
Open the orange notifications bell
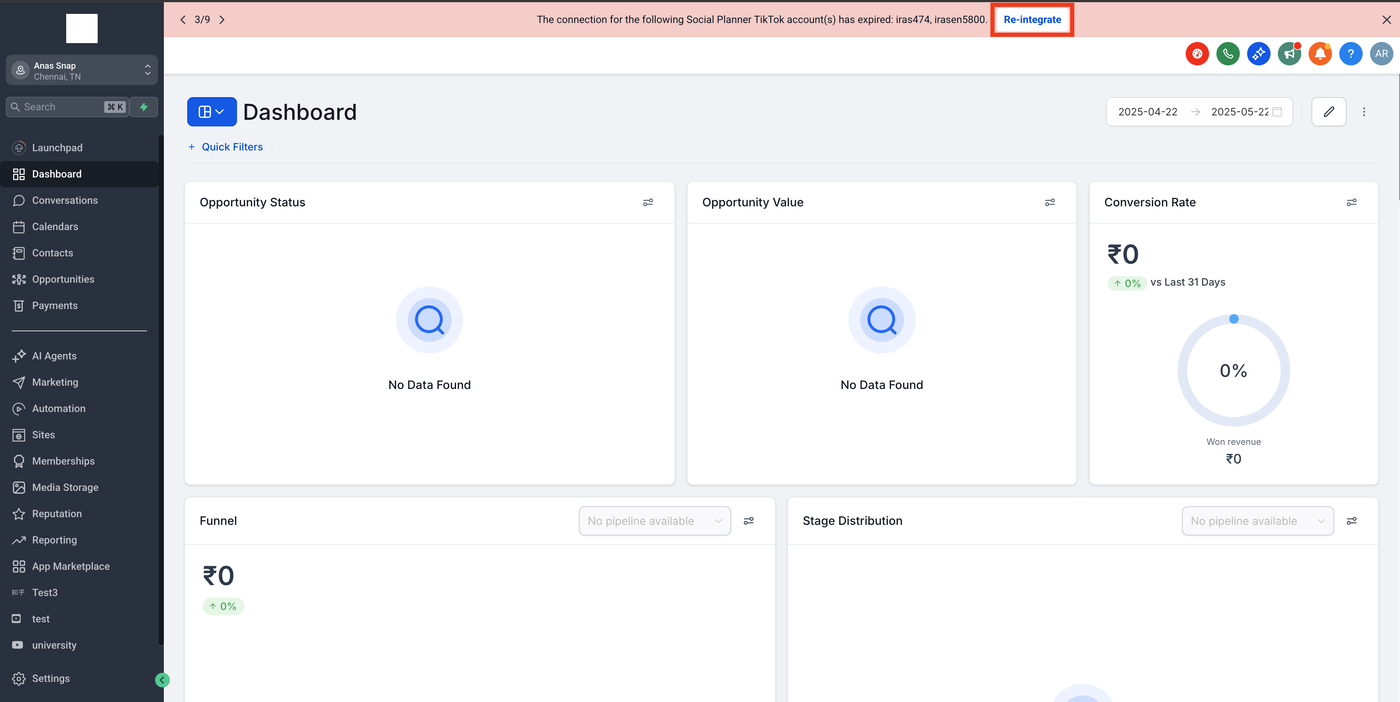click(1320, 54)
